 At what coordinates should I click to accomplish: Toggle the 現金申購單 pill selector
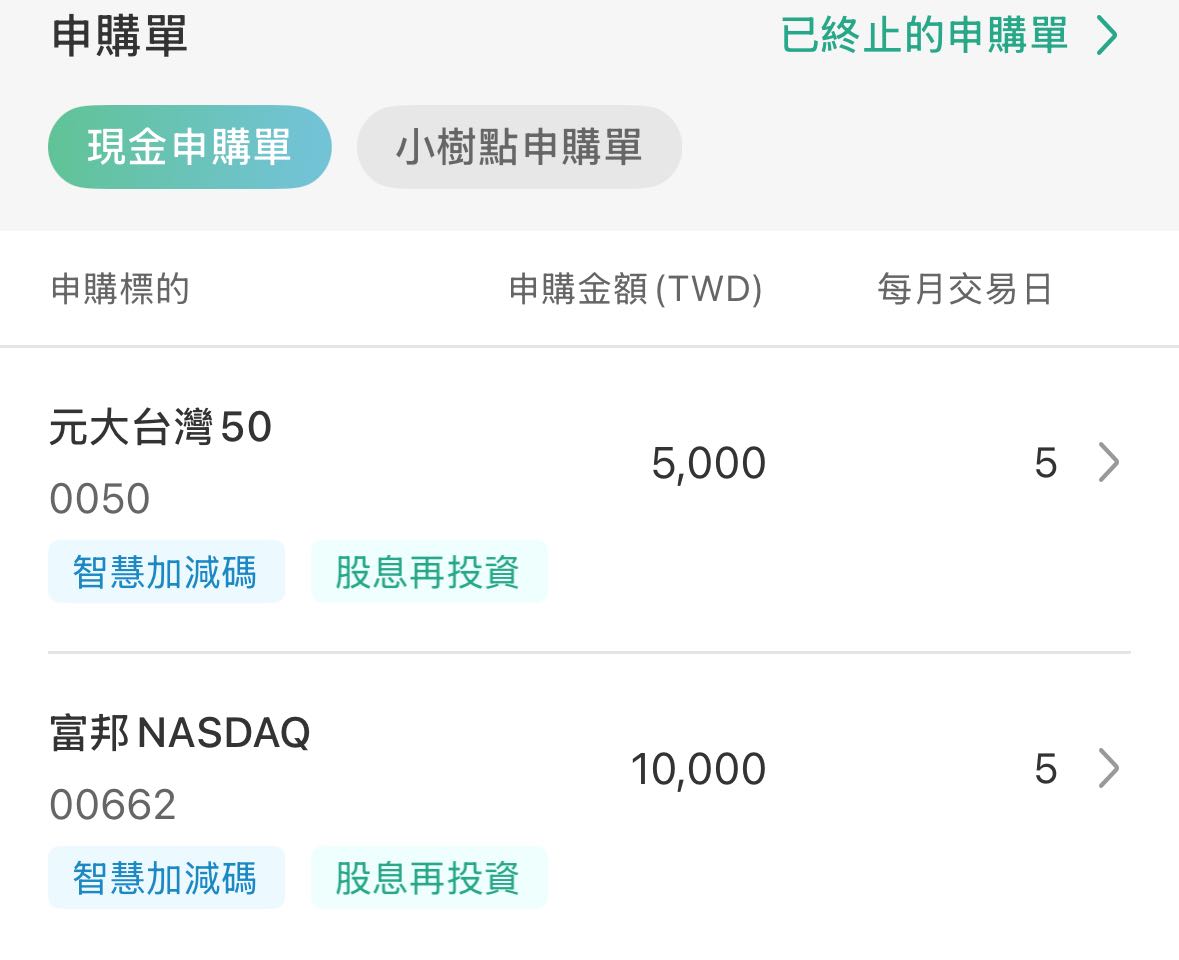[189, 146]
